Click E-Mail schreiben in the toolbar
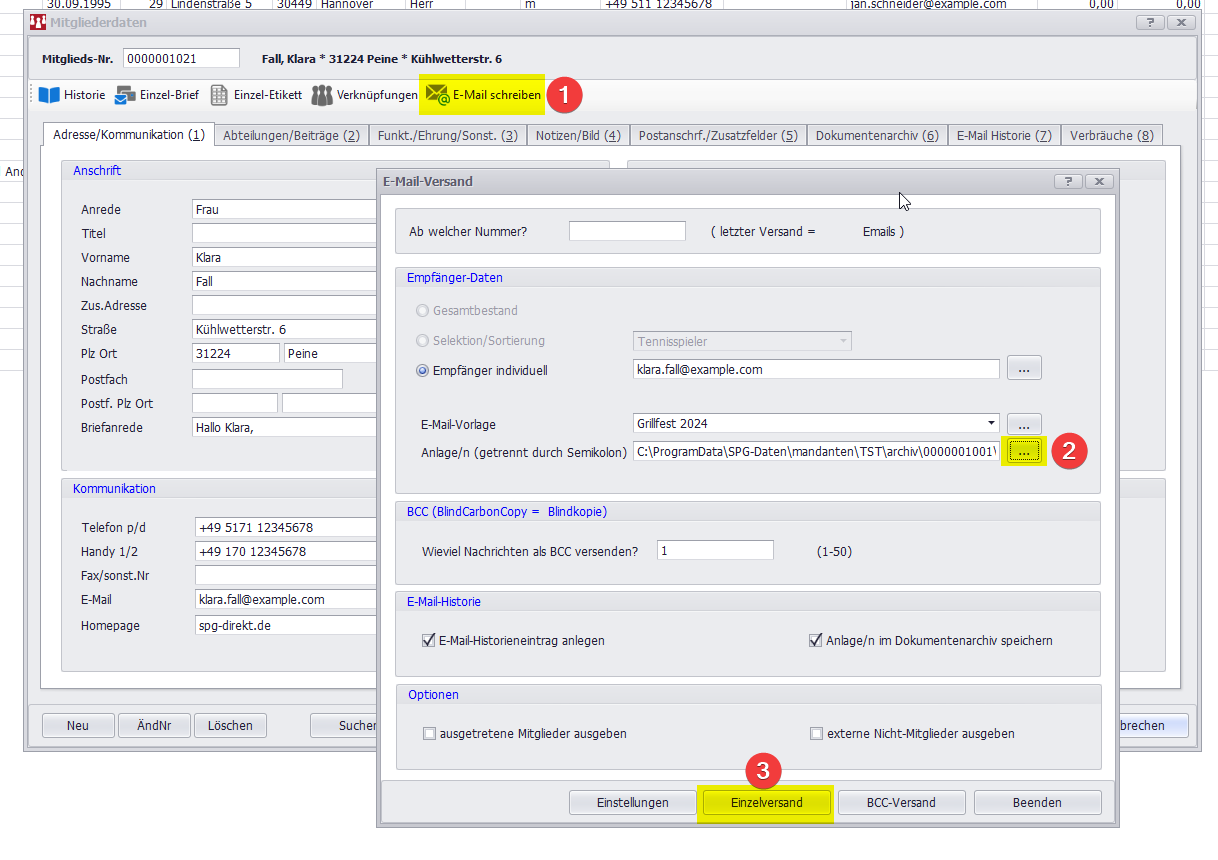Image resolution: width=1218 pixels, height=860 pixels. click(x=484, y=95)
